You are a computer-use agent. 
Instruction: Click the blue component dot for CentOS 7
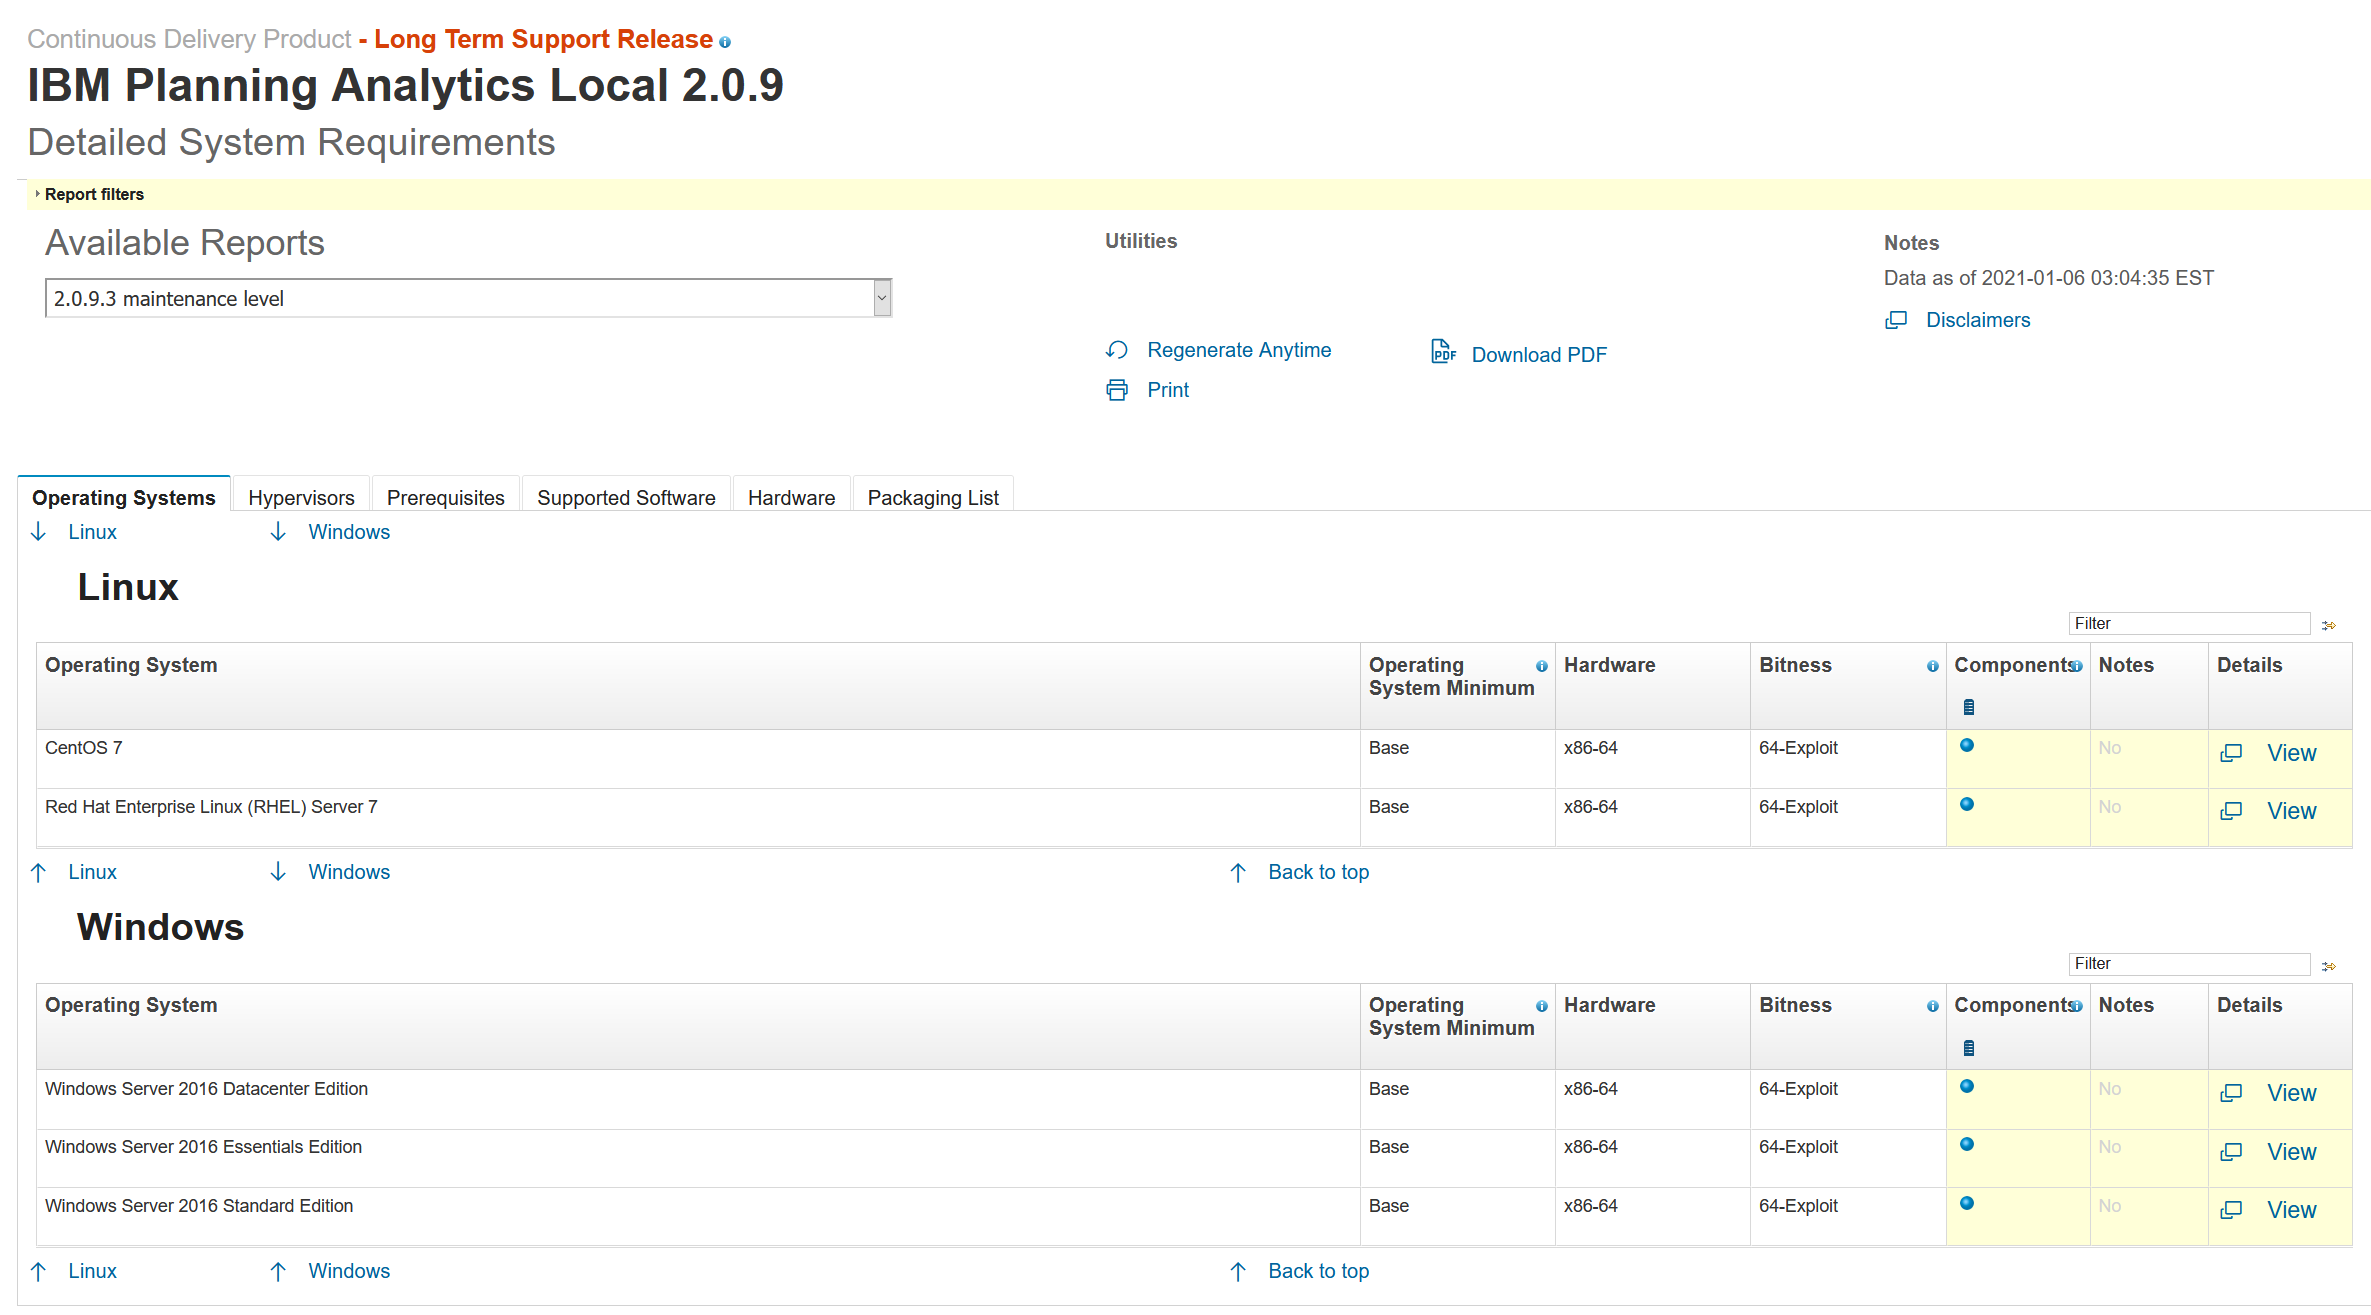click(1967, 745)
